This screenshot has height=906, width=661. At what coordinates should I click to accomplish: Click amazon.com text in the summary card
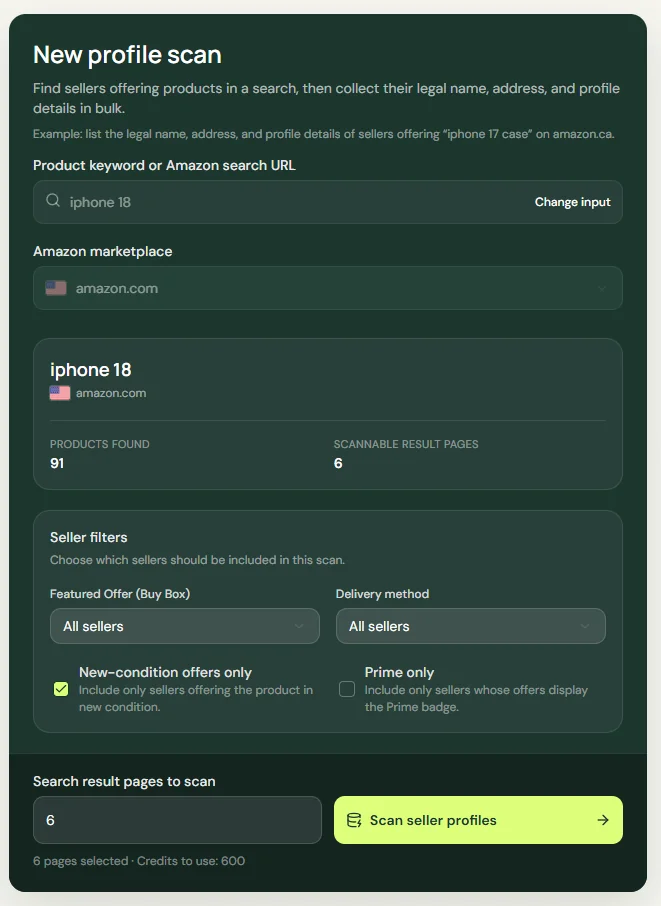(111, 393)
